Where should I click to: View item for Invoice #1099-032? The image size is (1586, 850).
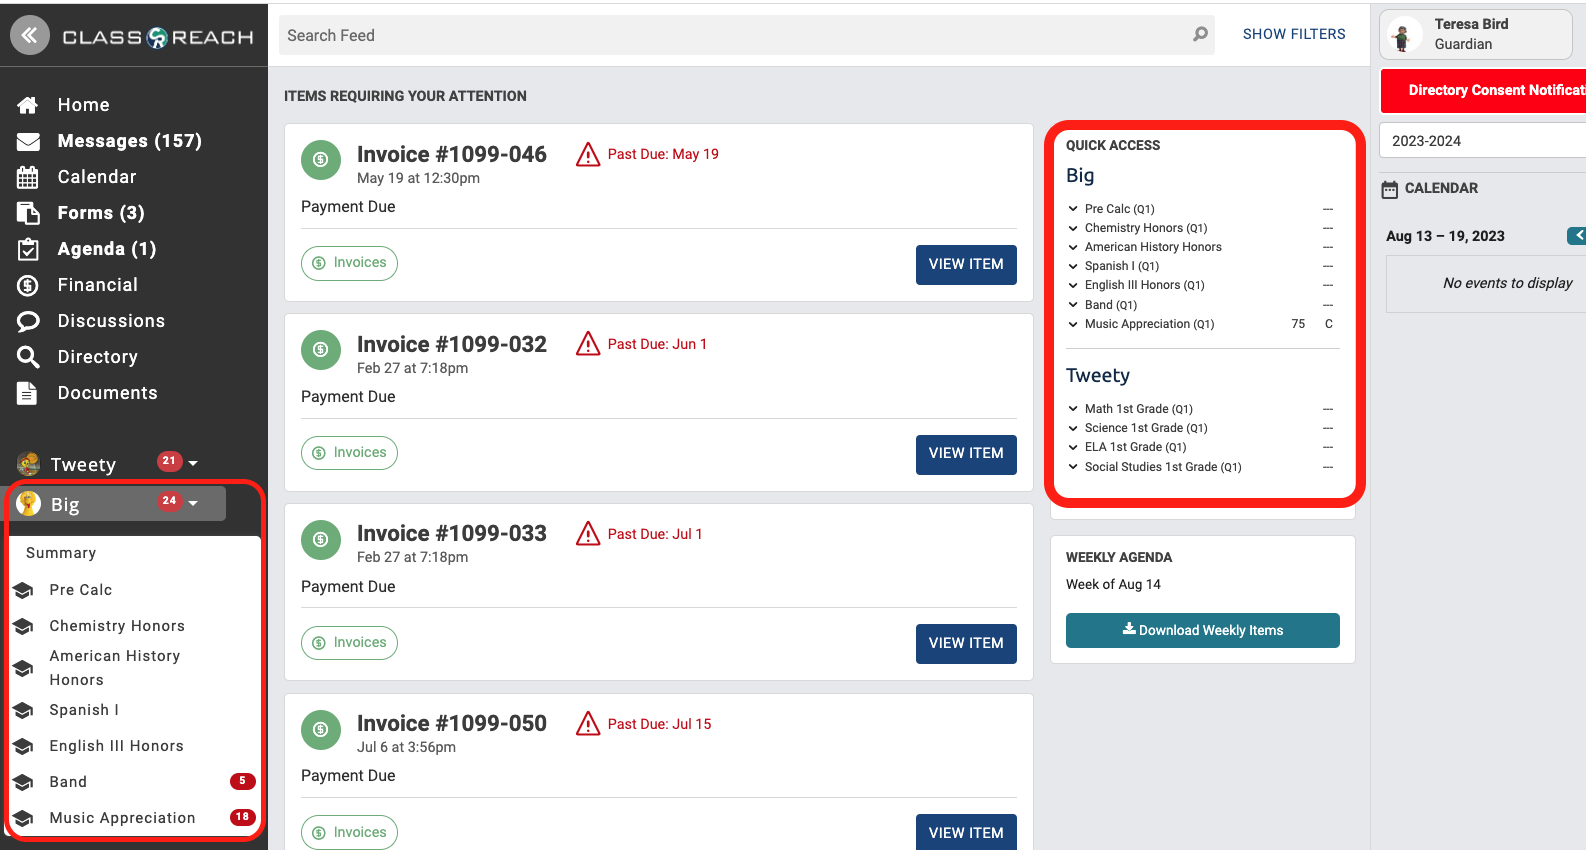[966, 453]
